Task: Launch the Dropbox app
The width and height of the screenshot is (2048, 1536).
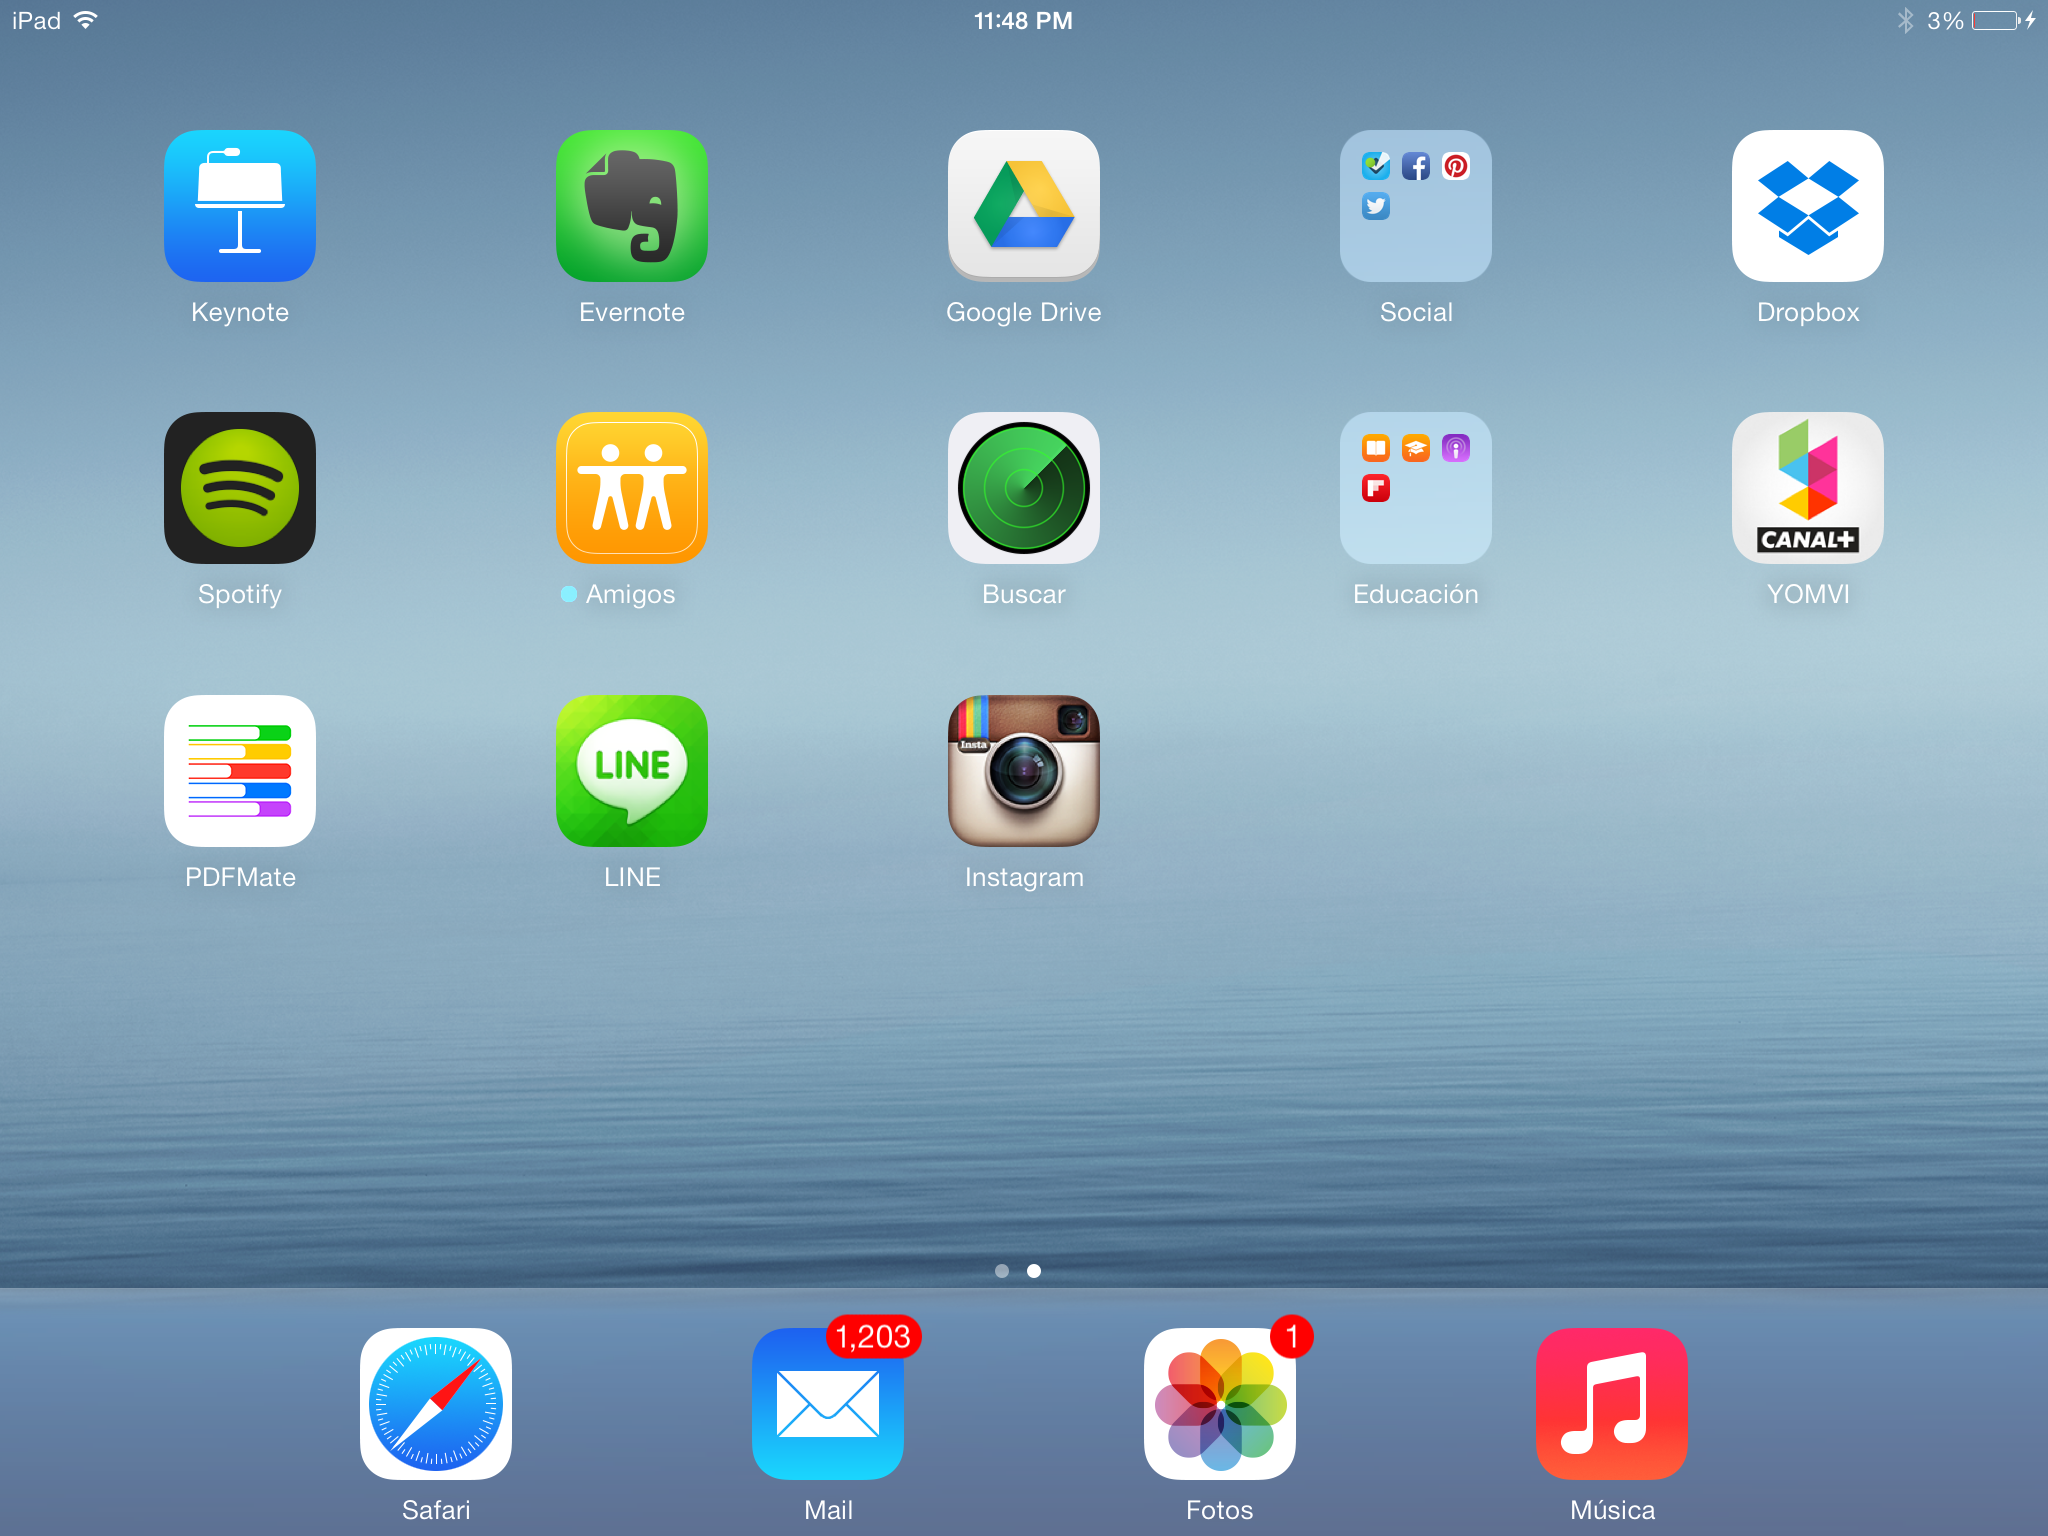Action: tap(1808, 206)
